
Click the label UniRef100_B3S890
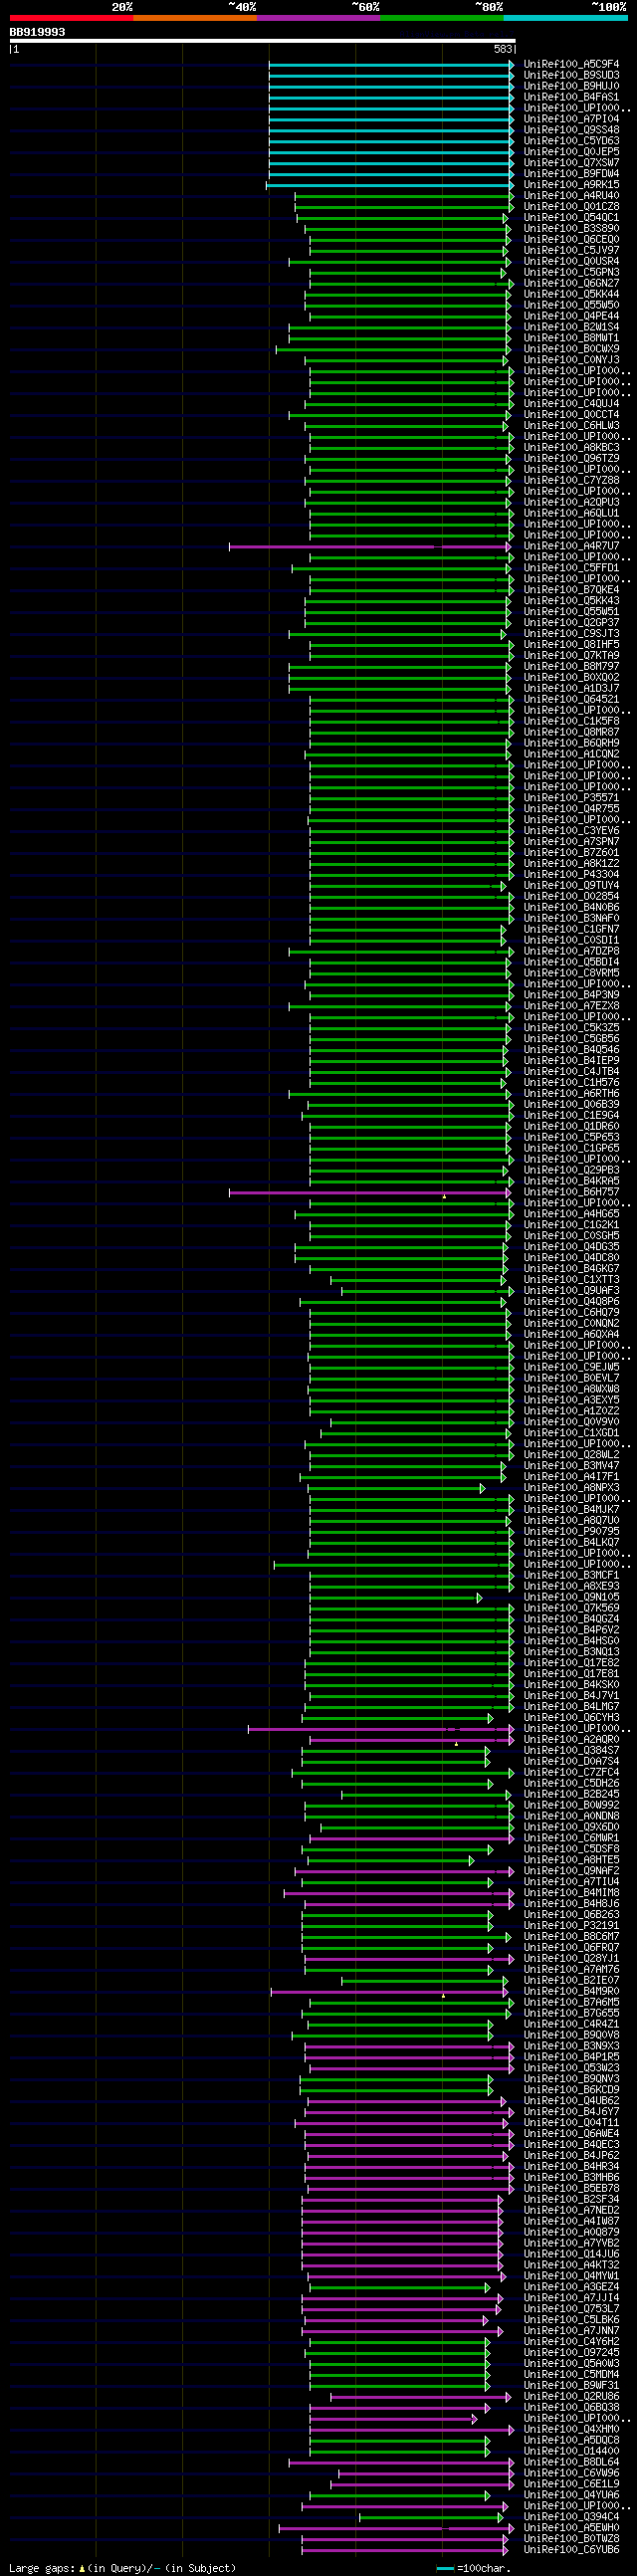[x=571, y=229]
